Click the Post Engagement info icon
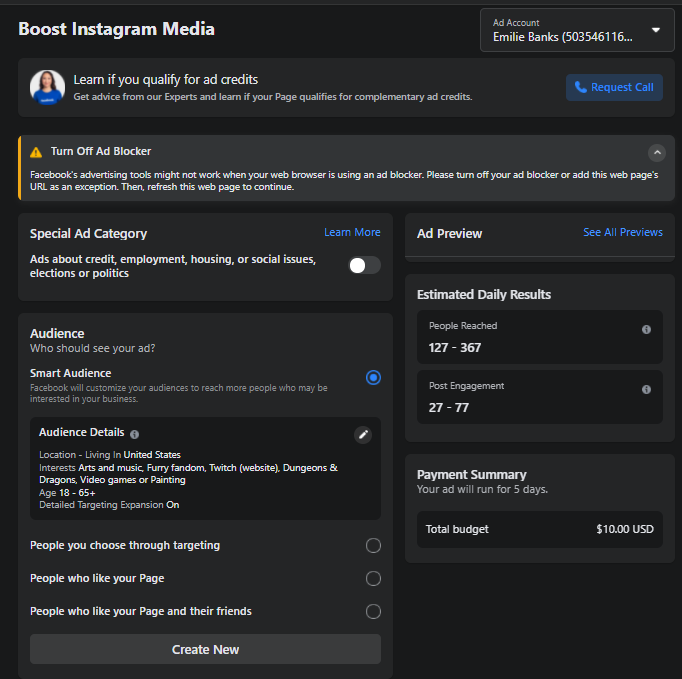The image size is (682, 679). pos(646,389)
